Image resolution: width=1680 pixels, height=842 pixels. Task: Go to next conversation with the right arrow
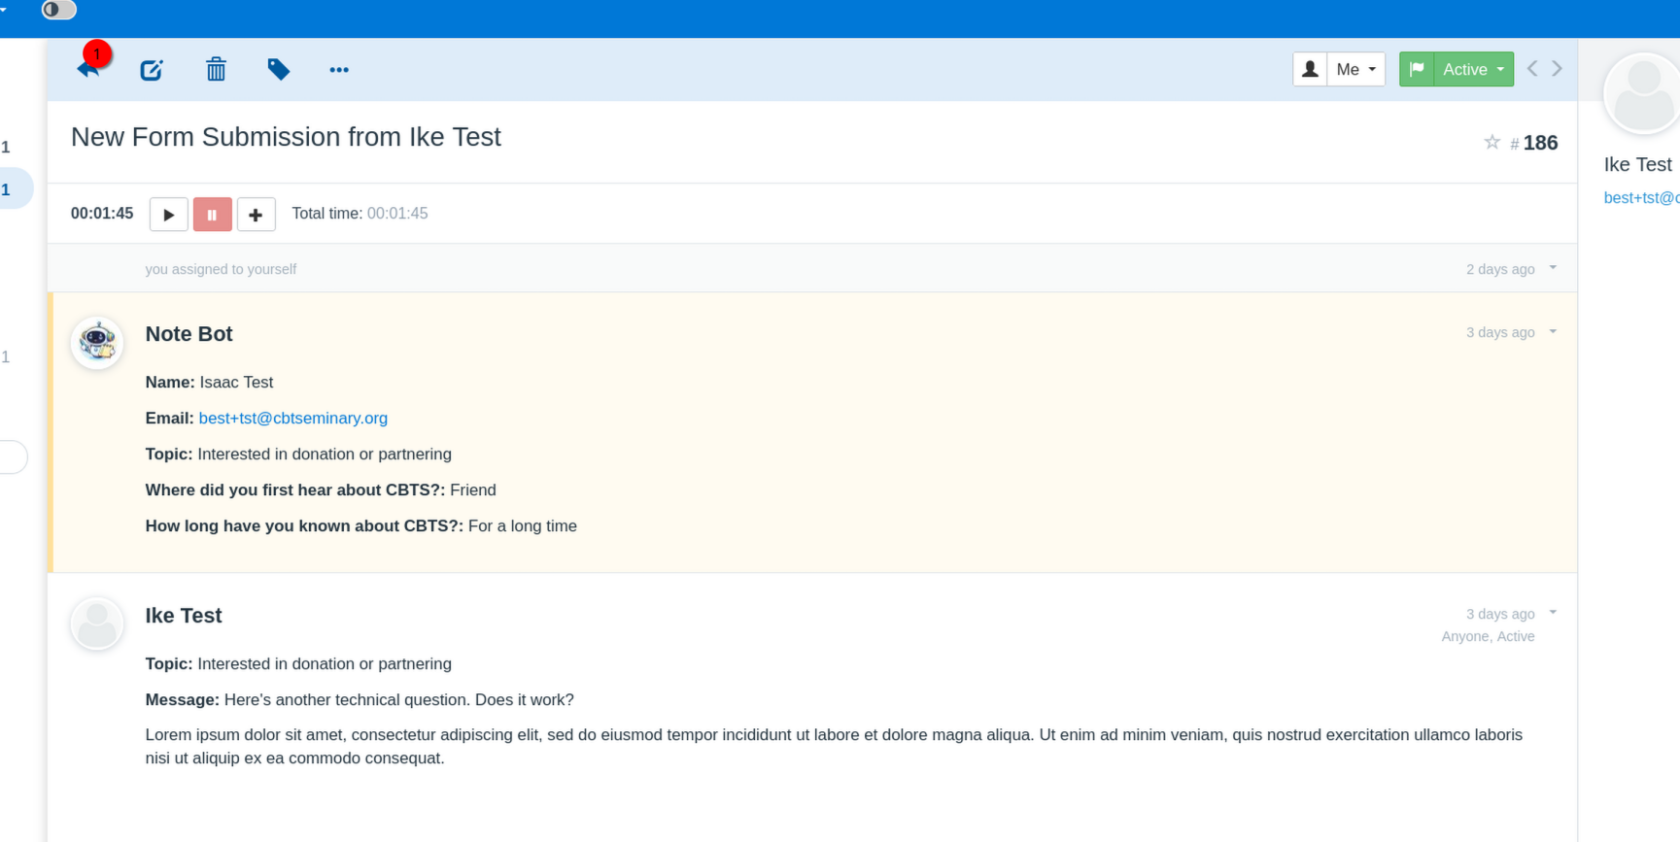pyautogui.click(x=1557, y=69)
